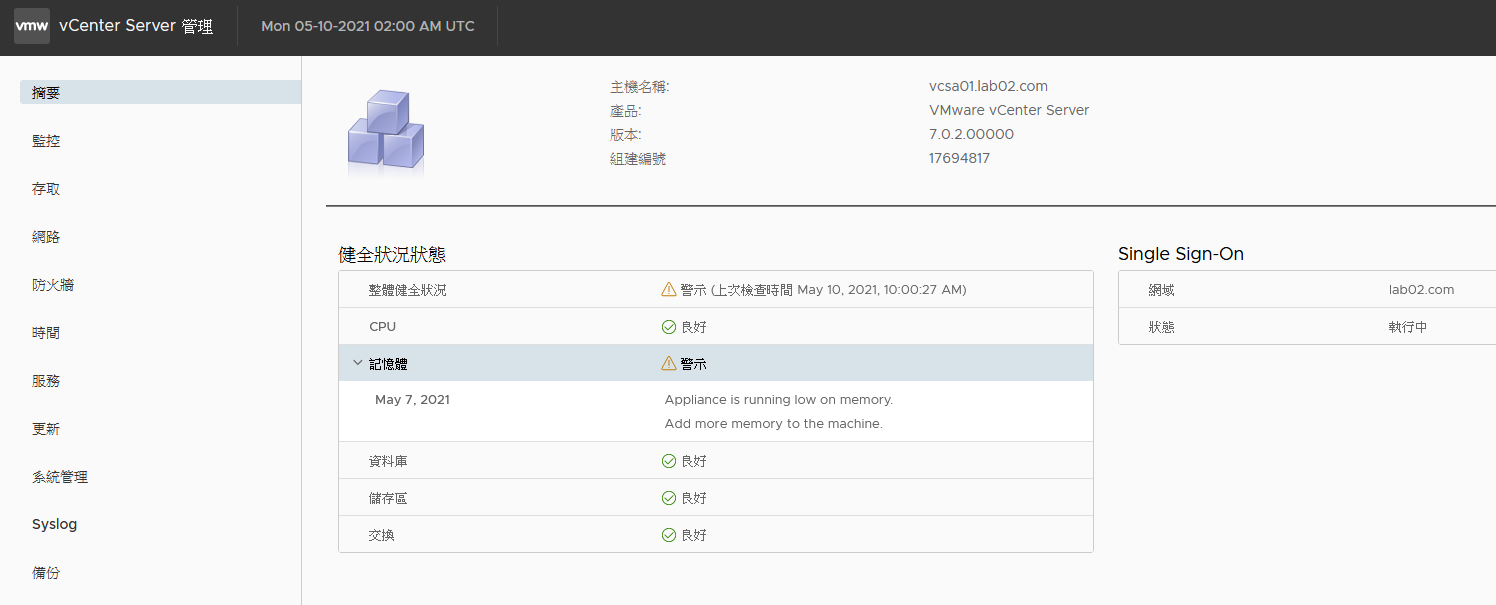Collapse the 記憶體 health row
This screenshot has height=605, width=1496.
358,364
